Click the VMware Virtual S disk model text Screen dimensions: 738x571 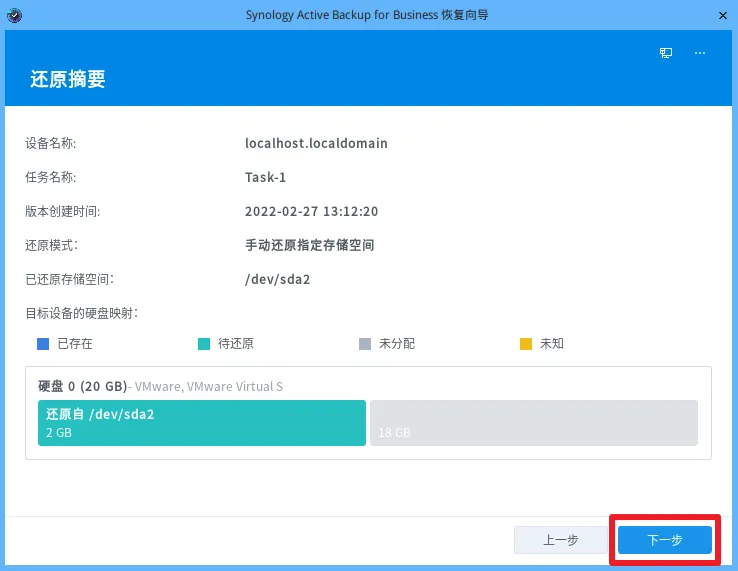point(209,386)
